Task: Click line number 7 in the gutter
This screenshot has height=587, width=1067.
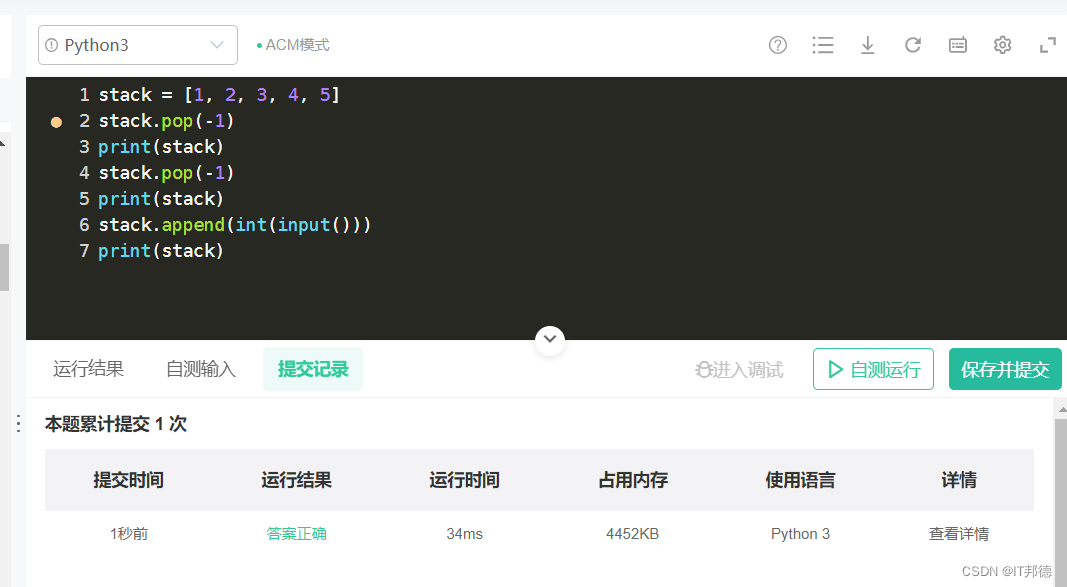Action: (x=84, y=251)
